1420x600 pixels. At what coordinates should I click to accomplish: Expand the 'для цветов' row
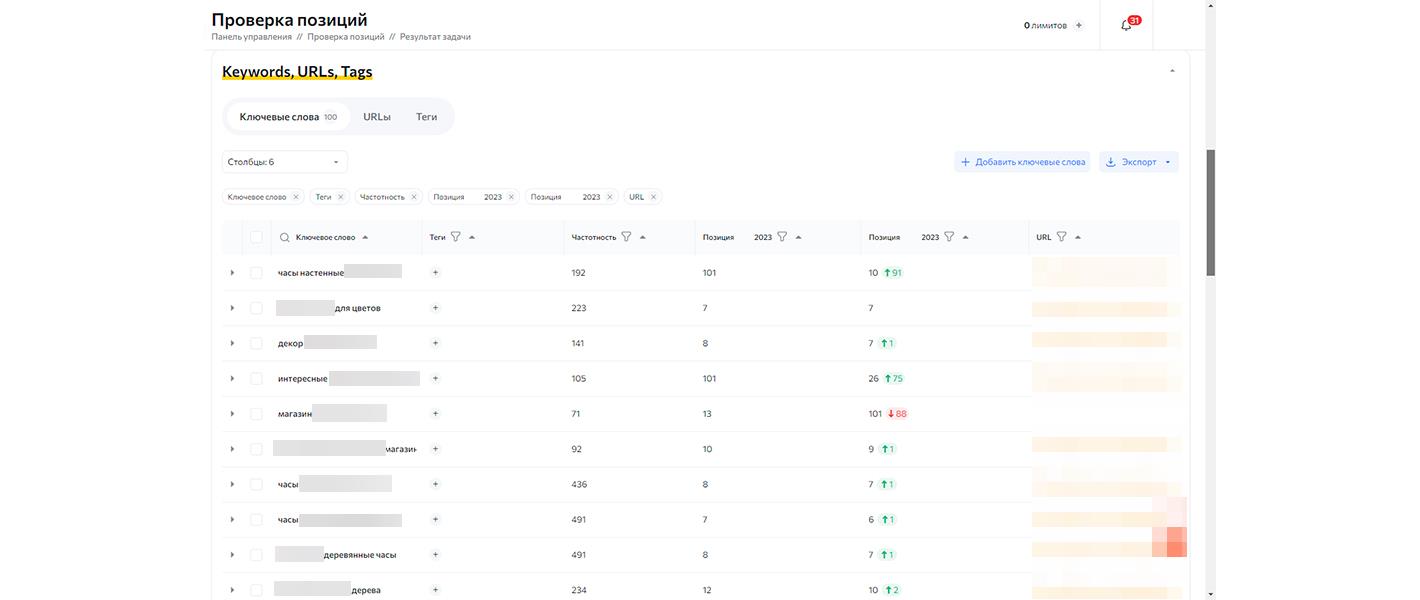[x=232, y=308]
